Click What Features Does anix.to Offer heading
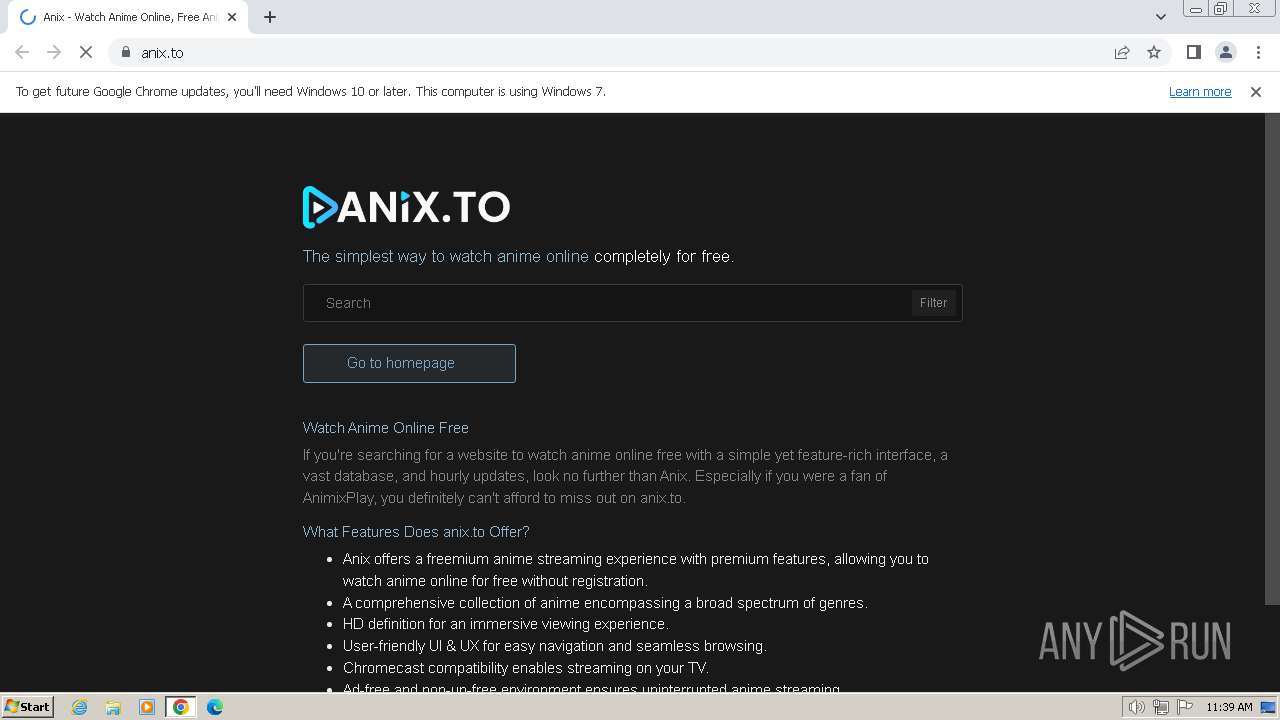This screenshot has height=720, width=1280. click(x=416, y=531)
